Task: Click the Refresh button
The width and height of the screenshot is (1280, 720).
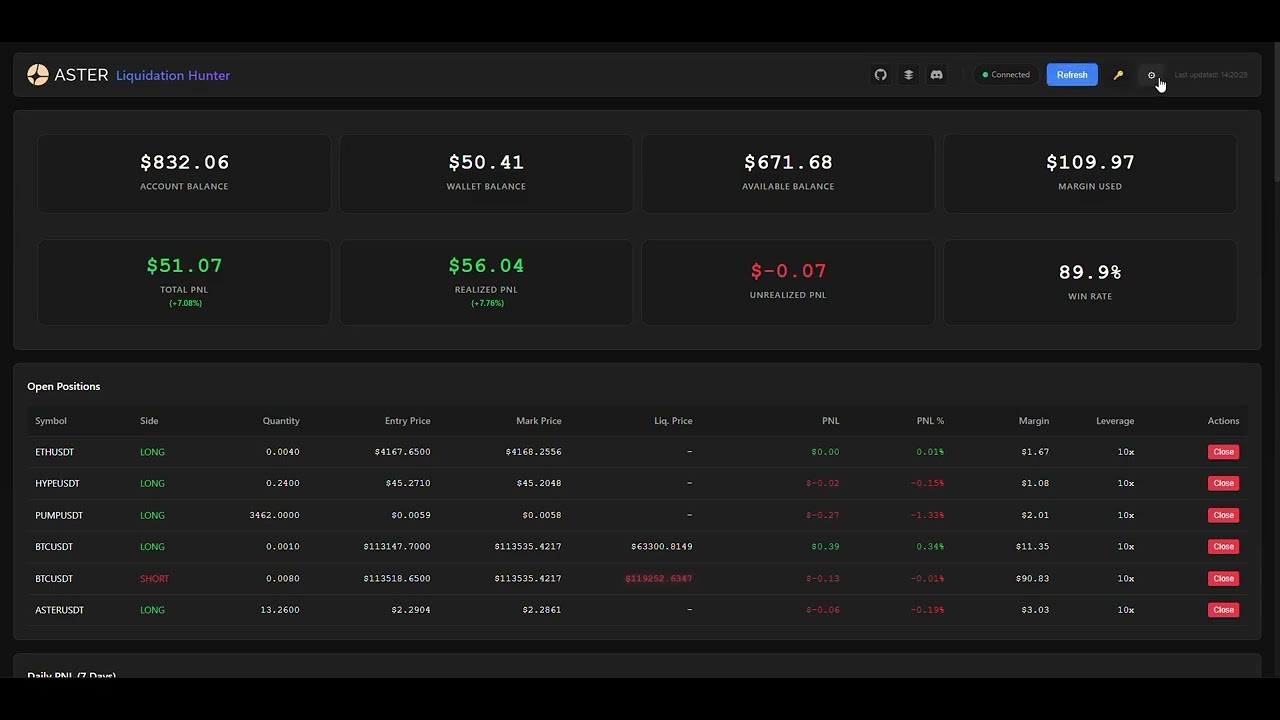Action: pyautogui.click(x=1071, y=74)
